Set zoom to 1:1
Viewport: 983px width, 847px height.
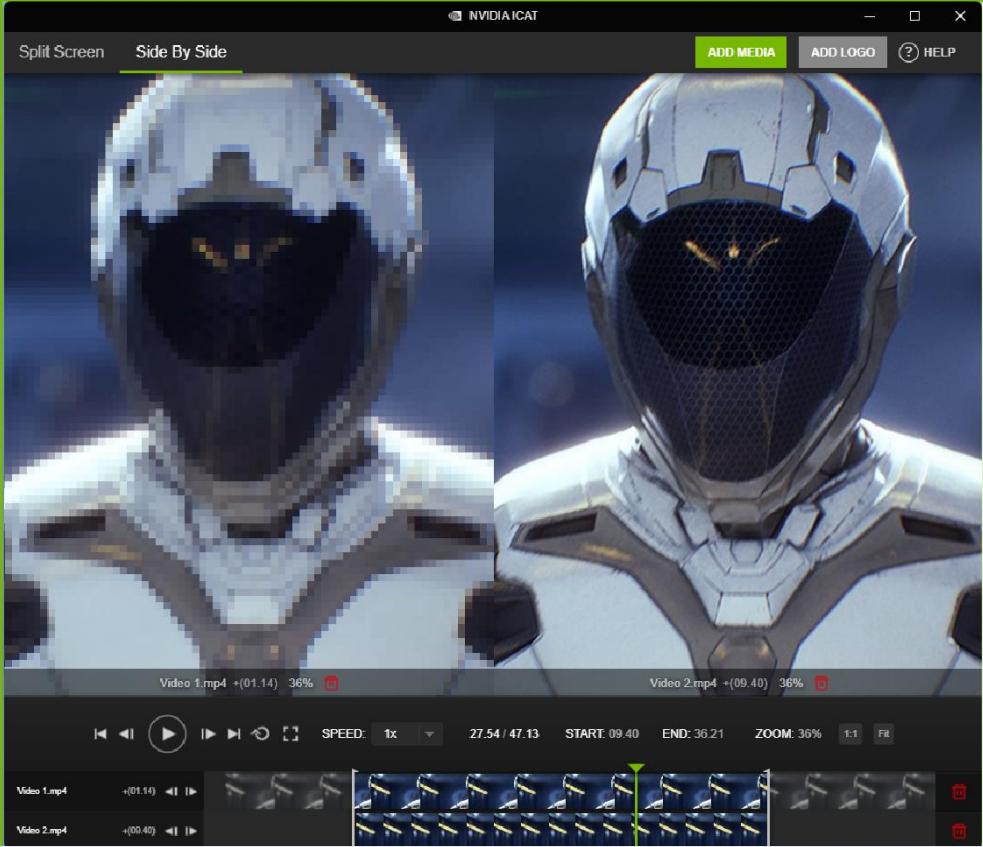coord(850,734)
